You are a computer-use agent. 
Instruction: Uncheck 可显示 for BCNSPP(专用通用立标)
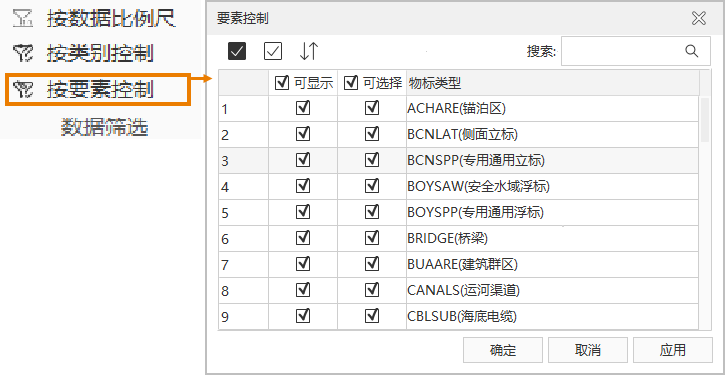(x=303, y=160)
